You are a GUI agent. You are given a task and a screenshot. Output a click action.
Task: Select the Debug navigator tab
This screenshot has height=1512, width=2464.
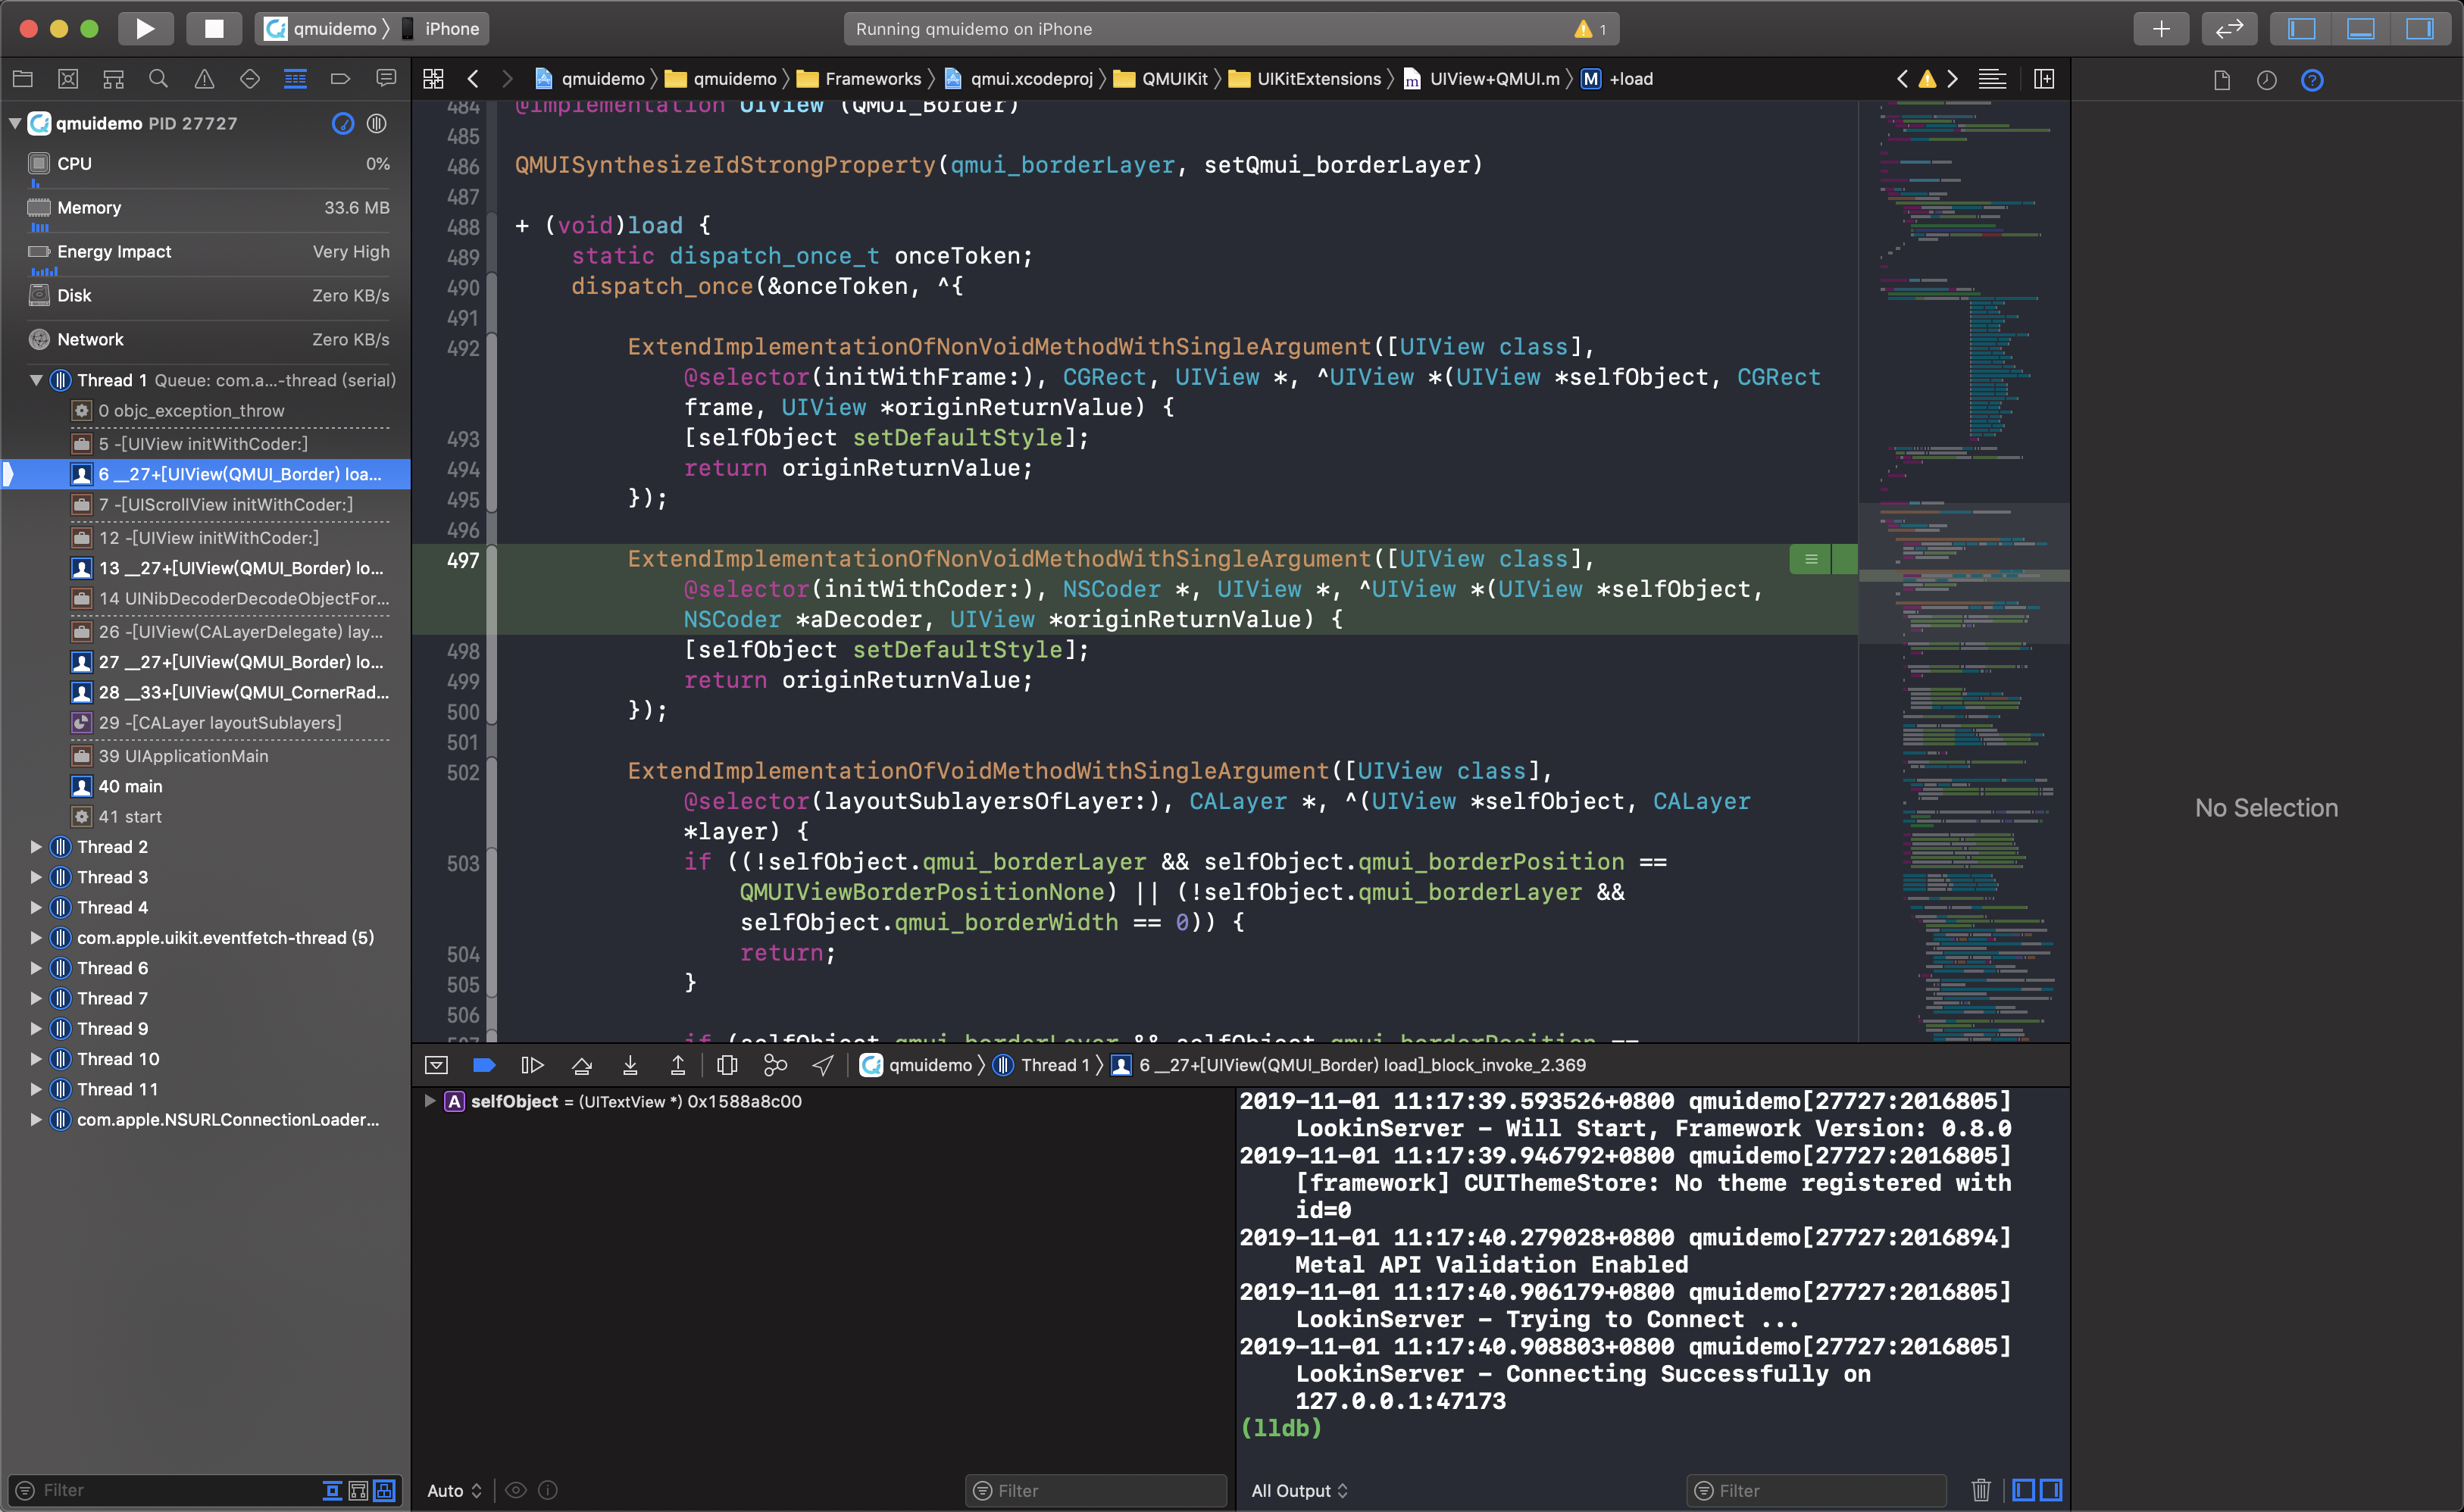(295, 79)
